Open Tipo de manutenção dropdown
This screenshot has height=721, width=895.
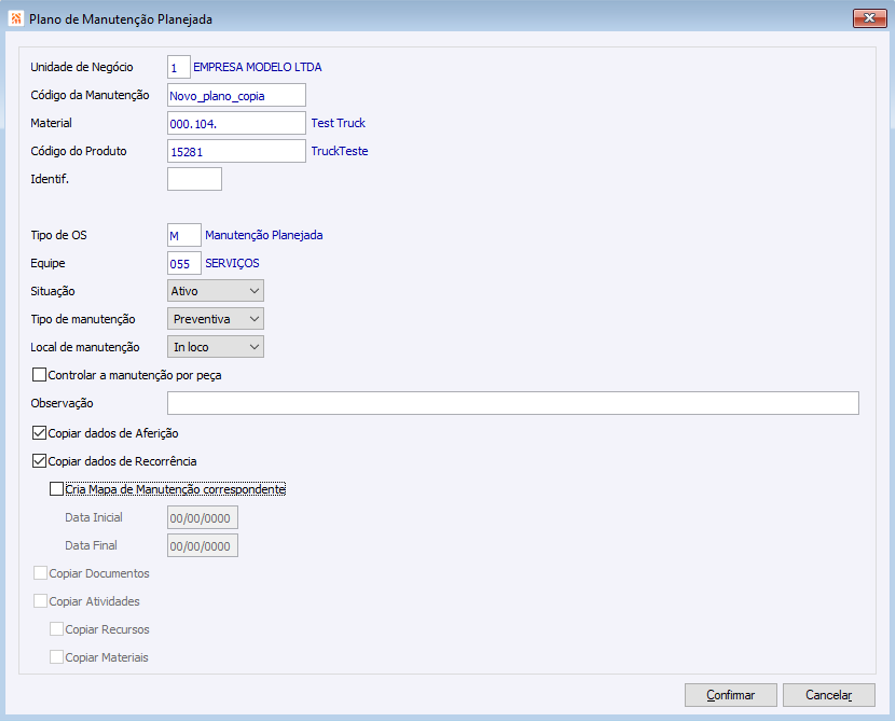pyautogui.click(x=215, y=319)
